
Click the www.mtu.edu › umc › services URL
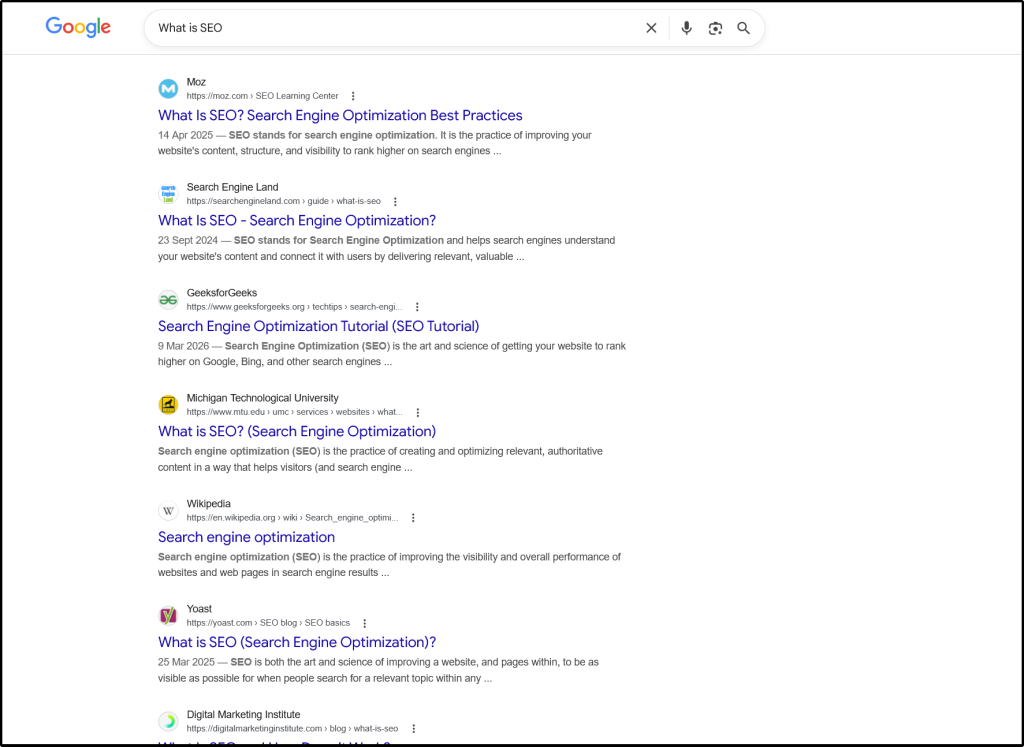(x=295, y=412)
